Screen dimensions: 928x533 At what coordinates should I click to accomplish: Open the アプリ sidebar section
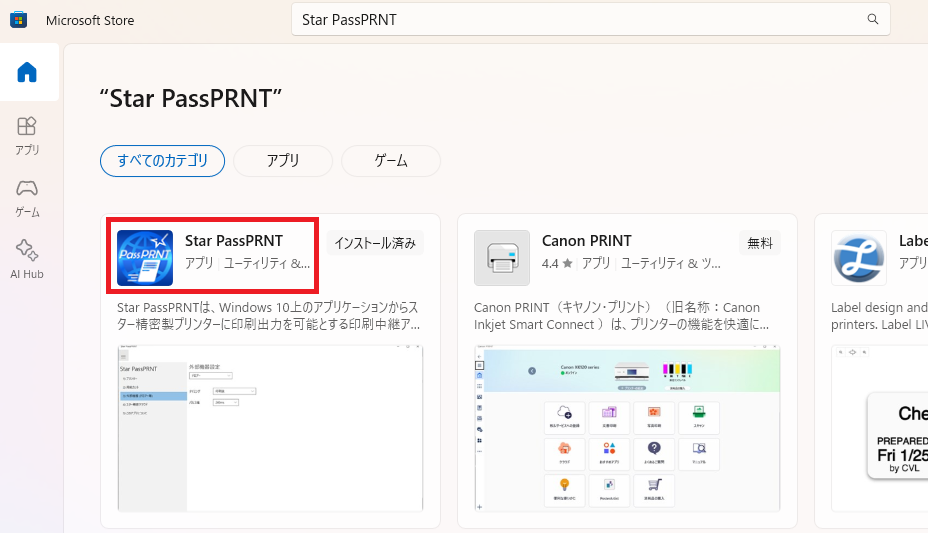point(27,135)
